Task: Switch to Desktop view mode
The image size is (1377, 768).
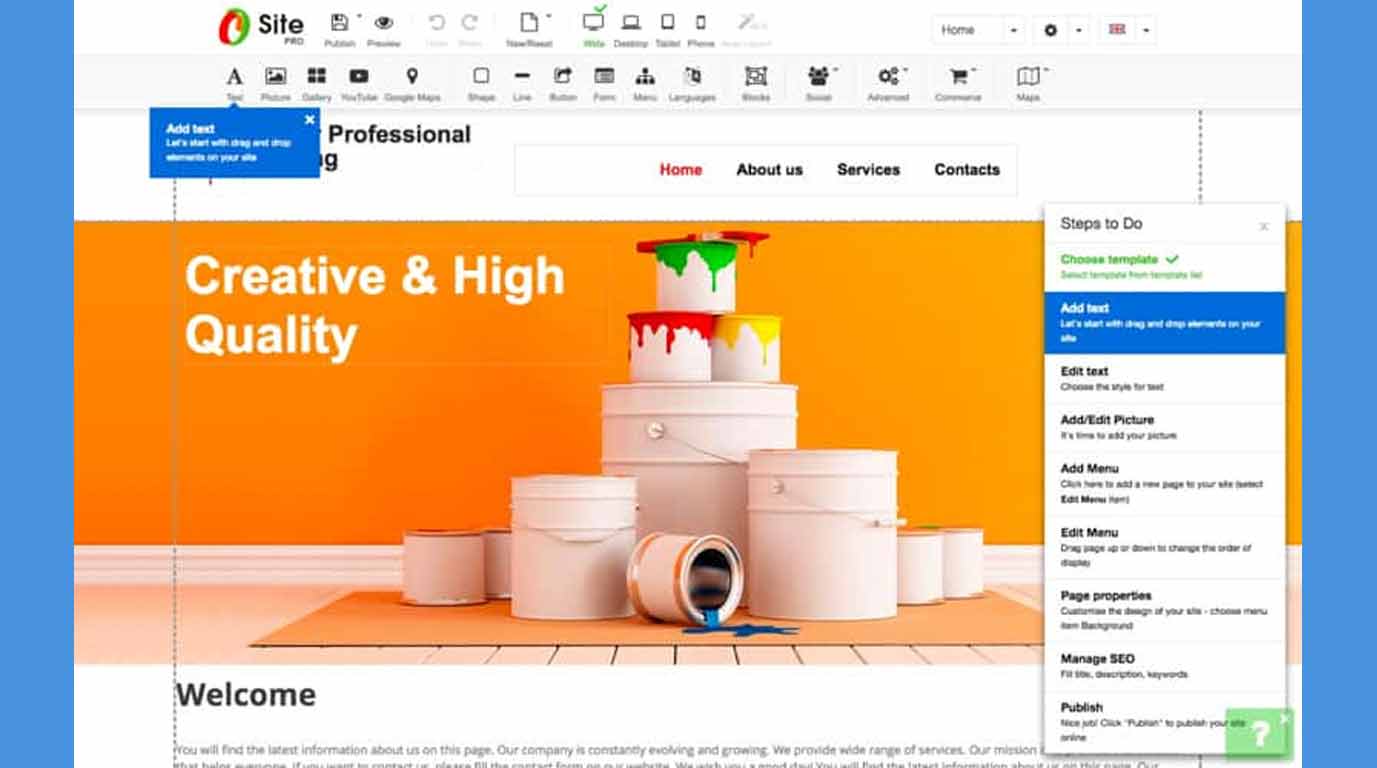Action: [631, 23]
